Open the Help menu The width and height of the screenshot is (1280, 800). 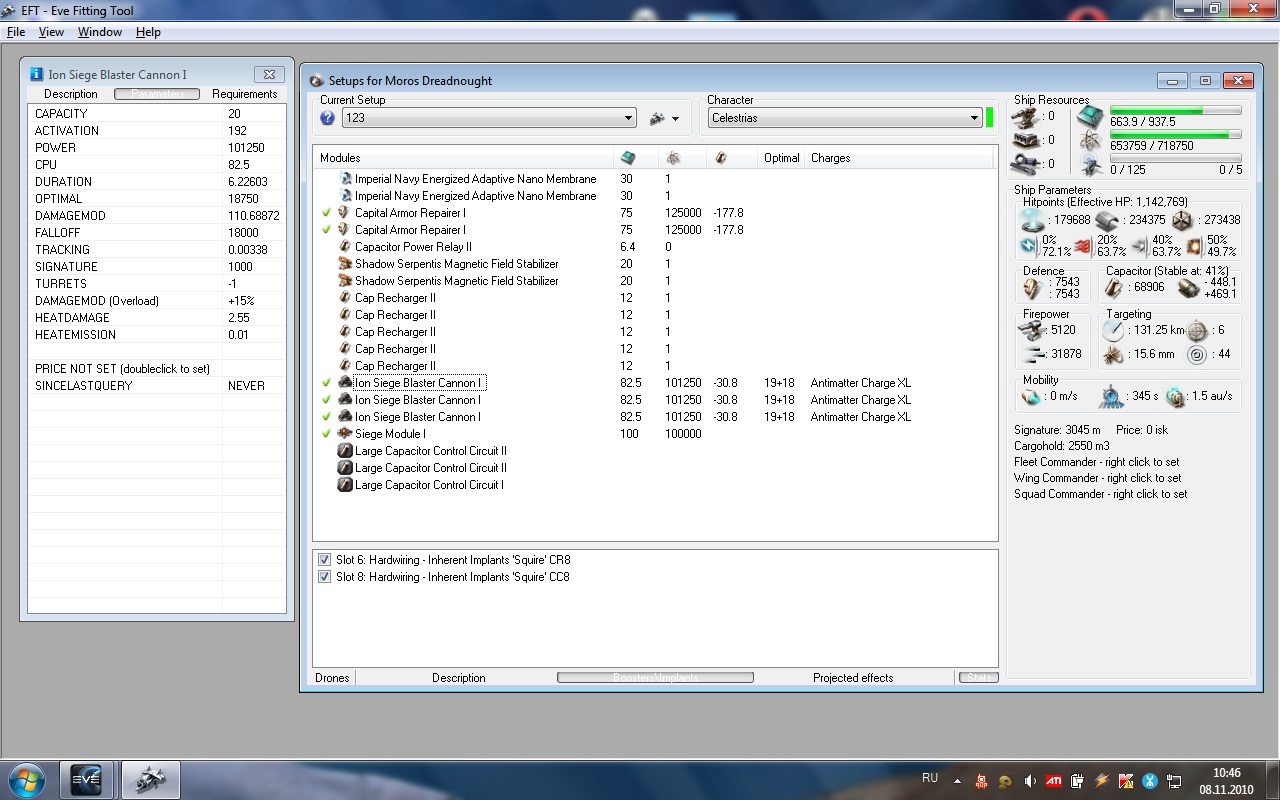(x=148, y=32)
